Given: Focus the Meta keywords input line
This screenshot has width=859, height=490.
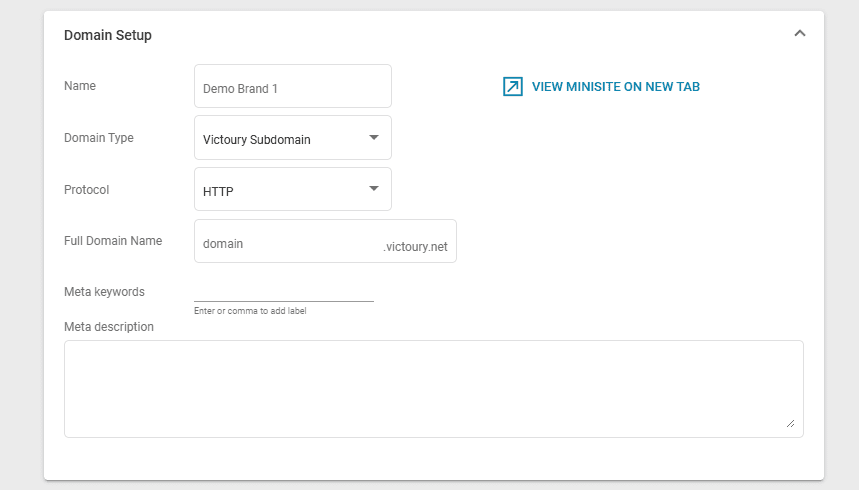Looking at the screenshot, I should click(283, 291).
